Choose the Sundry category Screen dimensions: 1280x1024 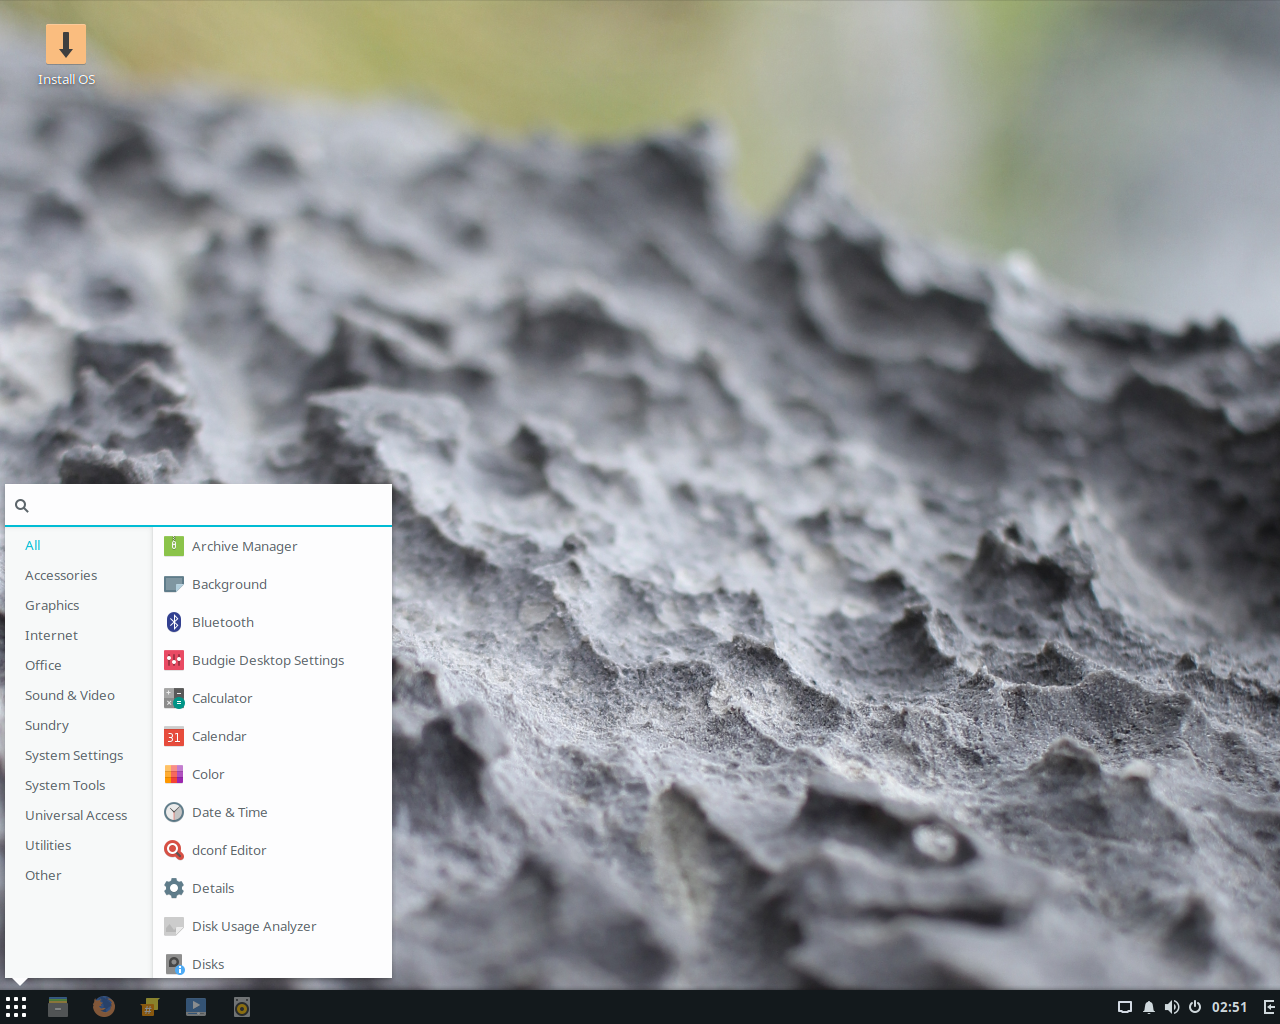[78, 725]
